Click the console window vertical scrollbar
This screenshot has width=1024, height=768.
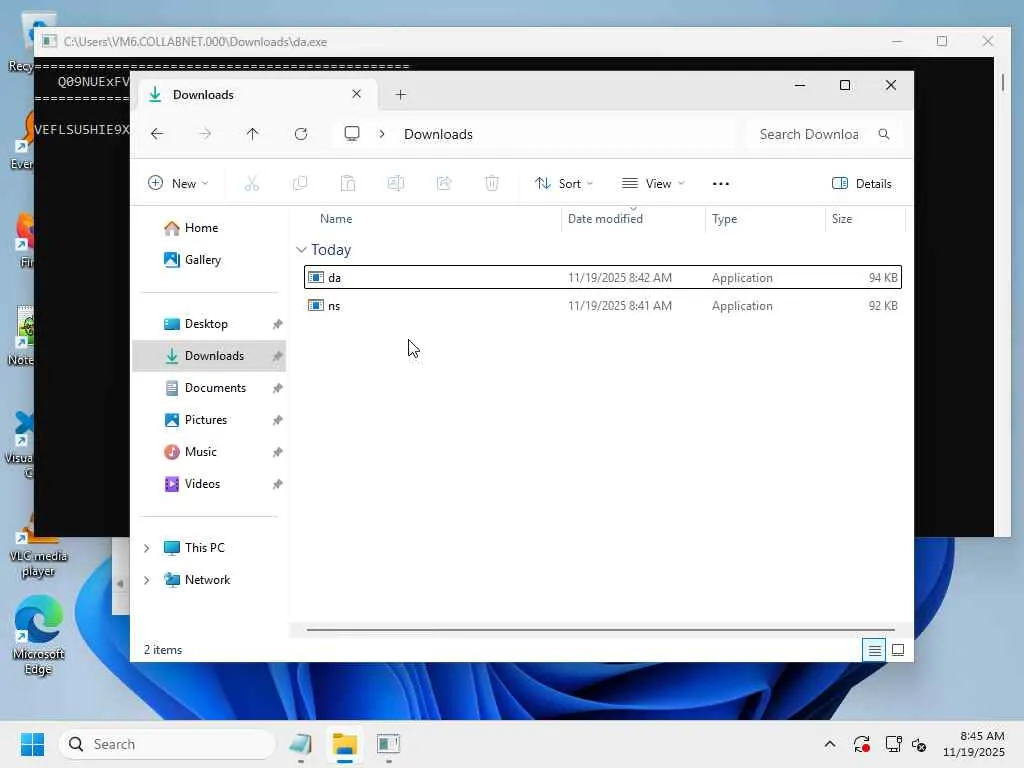(1002, 83)
